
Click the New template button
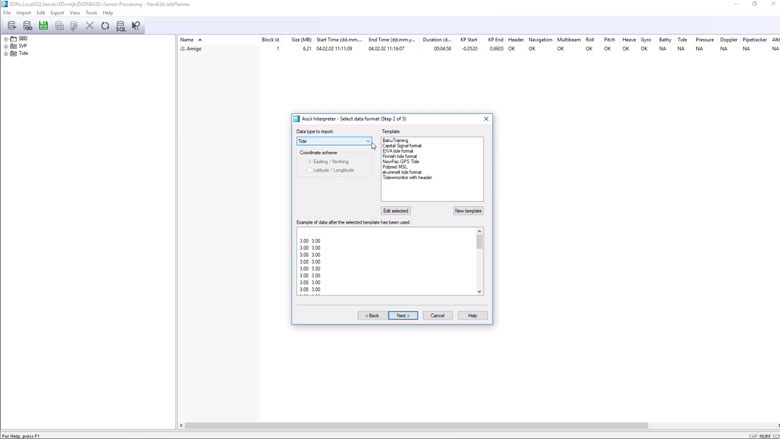click(x=468, y=211)
